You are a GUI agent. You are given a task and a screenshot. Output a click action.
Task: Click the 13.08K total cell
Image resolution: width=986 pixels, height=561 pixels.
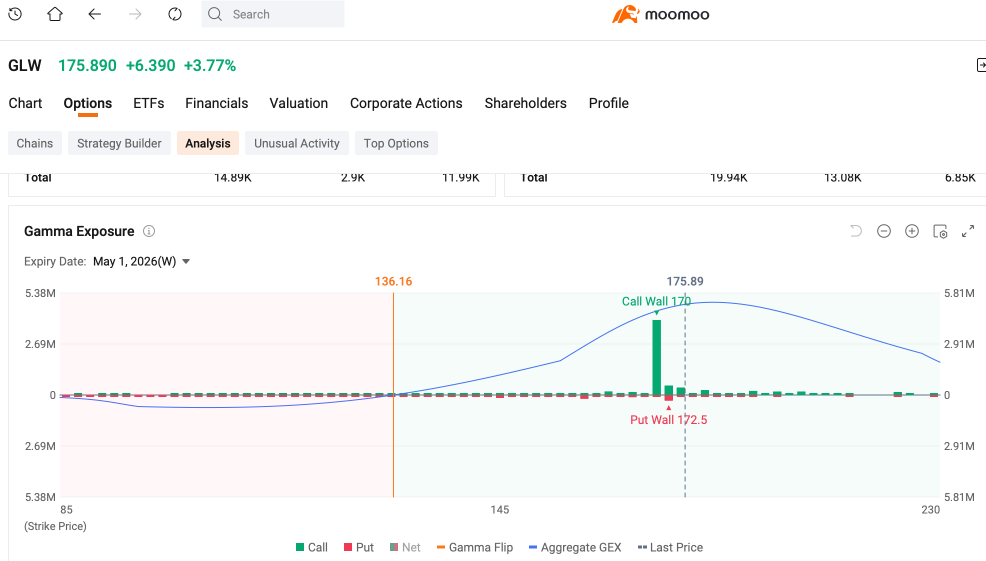pos(843,178)
